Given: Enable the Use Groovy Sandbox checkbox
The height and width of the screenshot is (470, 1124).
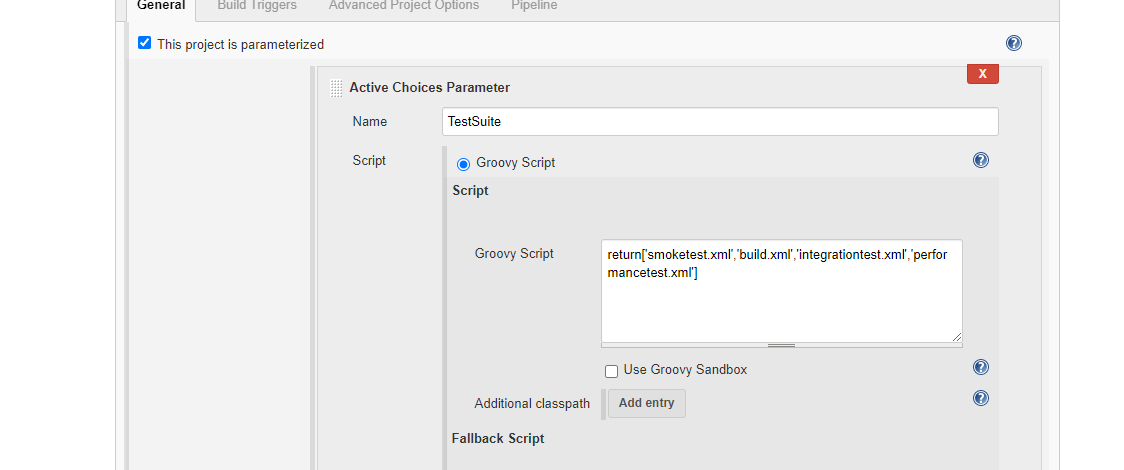Looking at the screenshot, I should click(611, 371).
